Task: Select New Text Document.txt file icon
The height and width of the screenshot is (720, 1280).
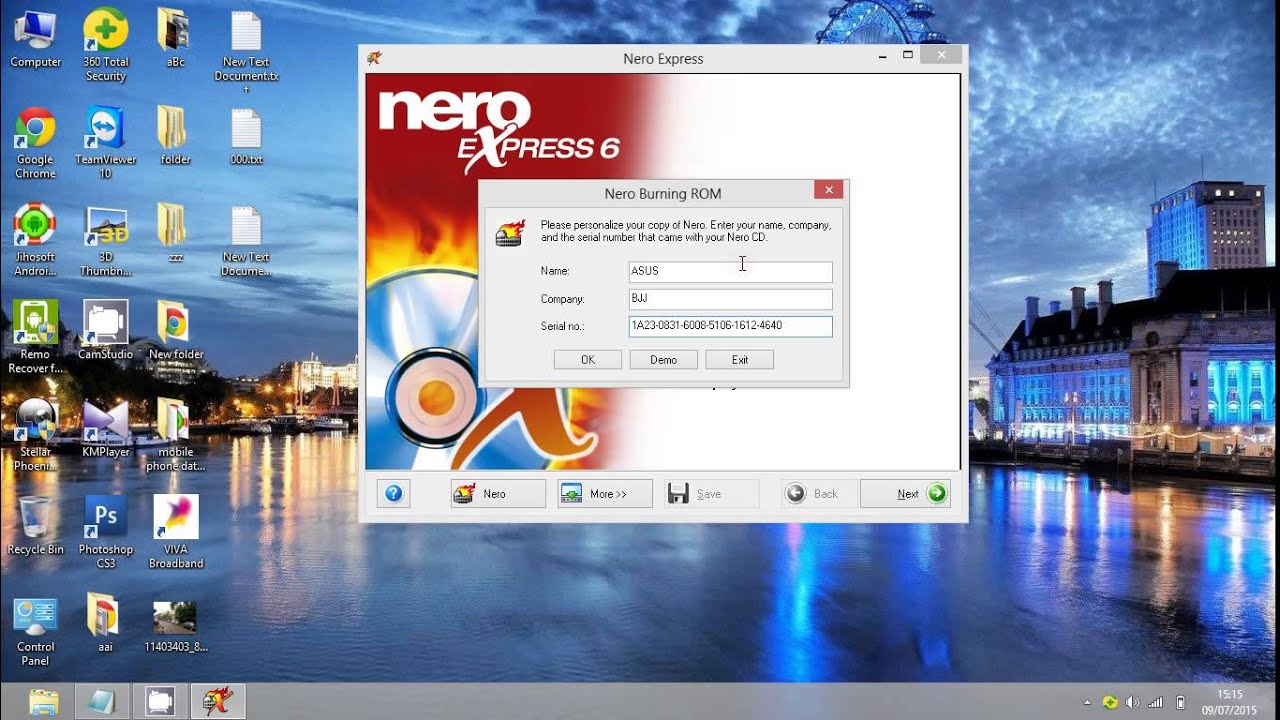Action: click(x=246, y=52)
